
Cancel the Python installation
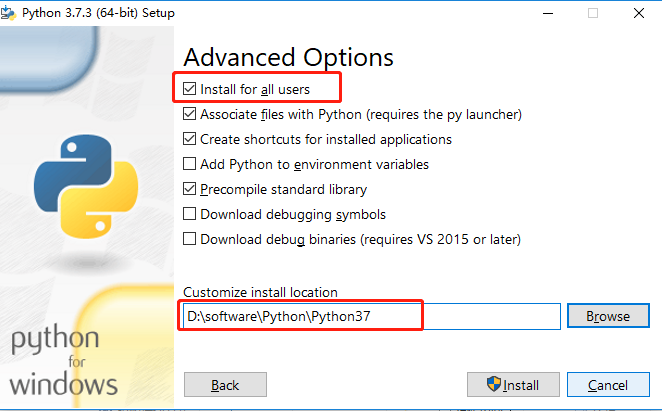point(608,385)
